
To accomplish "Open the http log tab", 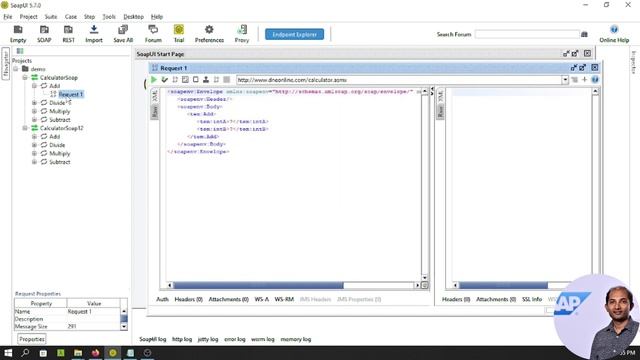I will point(182,339).
